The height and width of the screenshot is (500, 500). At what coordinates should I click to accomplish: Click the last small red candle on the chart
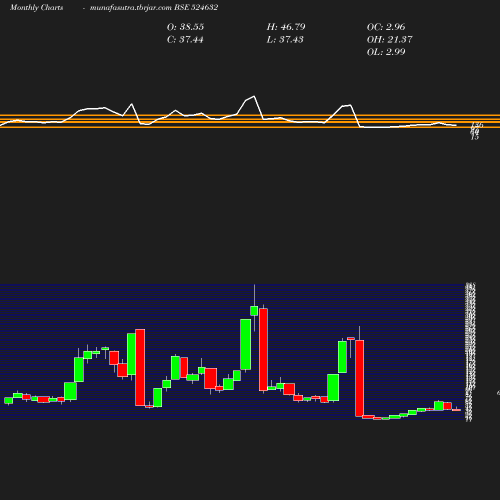[x=456, y=410]
